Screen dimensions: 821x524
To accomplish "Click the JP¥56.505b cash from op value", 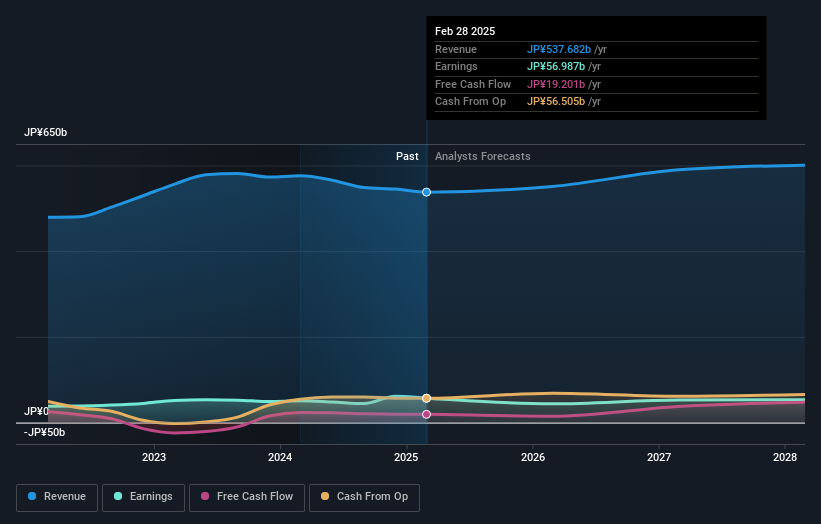I will click(x=556, y=102).
